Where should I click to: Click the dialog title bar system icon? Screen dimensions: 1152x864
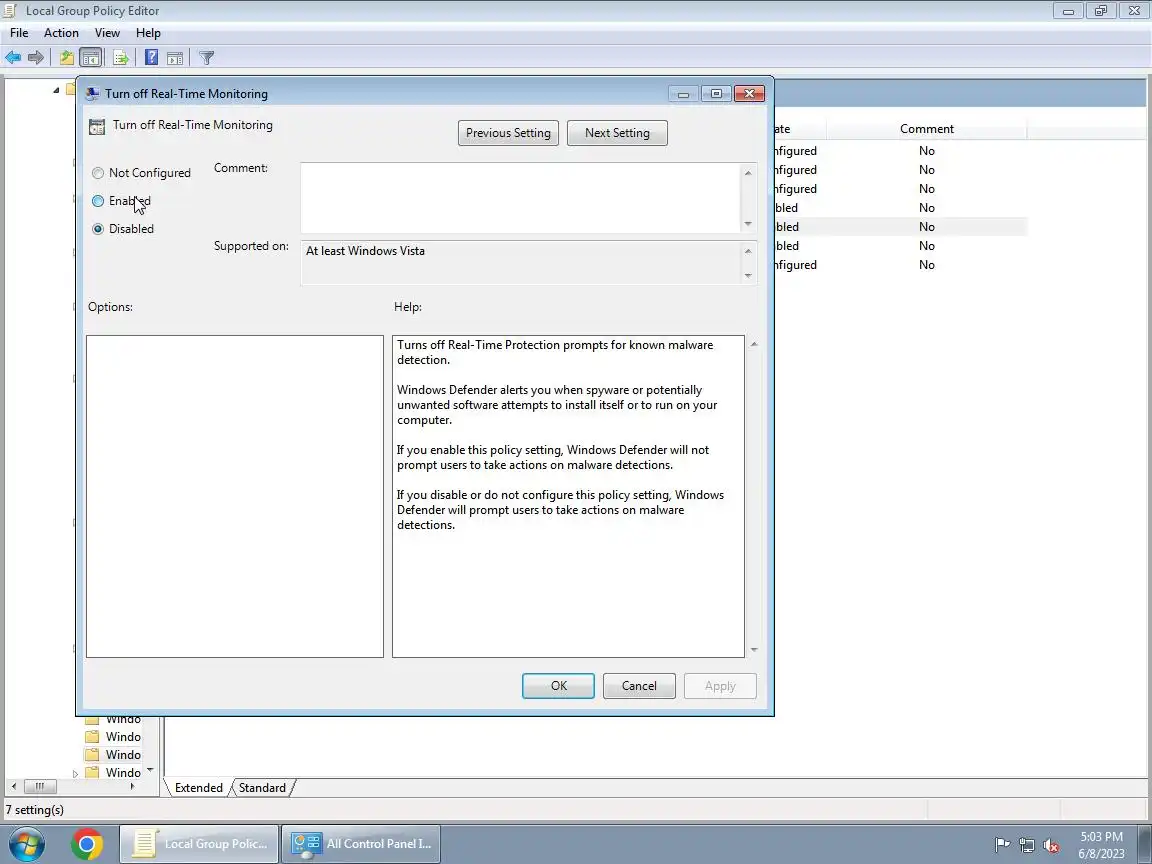click(93, 93)
